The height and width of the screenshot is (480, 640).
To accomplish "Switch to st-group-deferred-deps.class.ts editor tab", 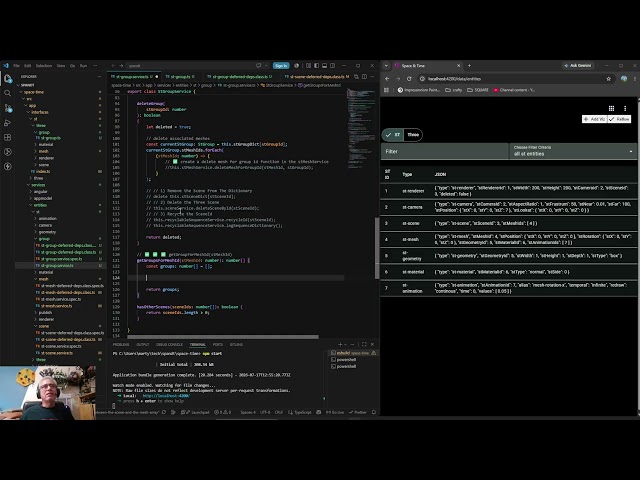I will [240, 77].
